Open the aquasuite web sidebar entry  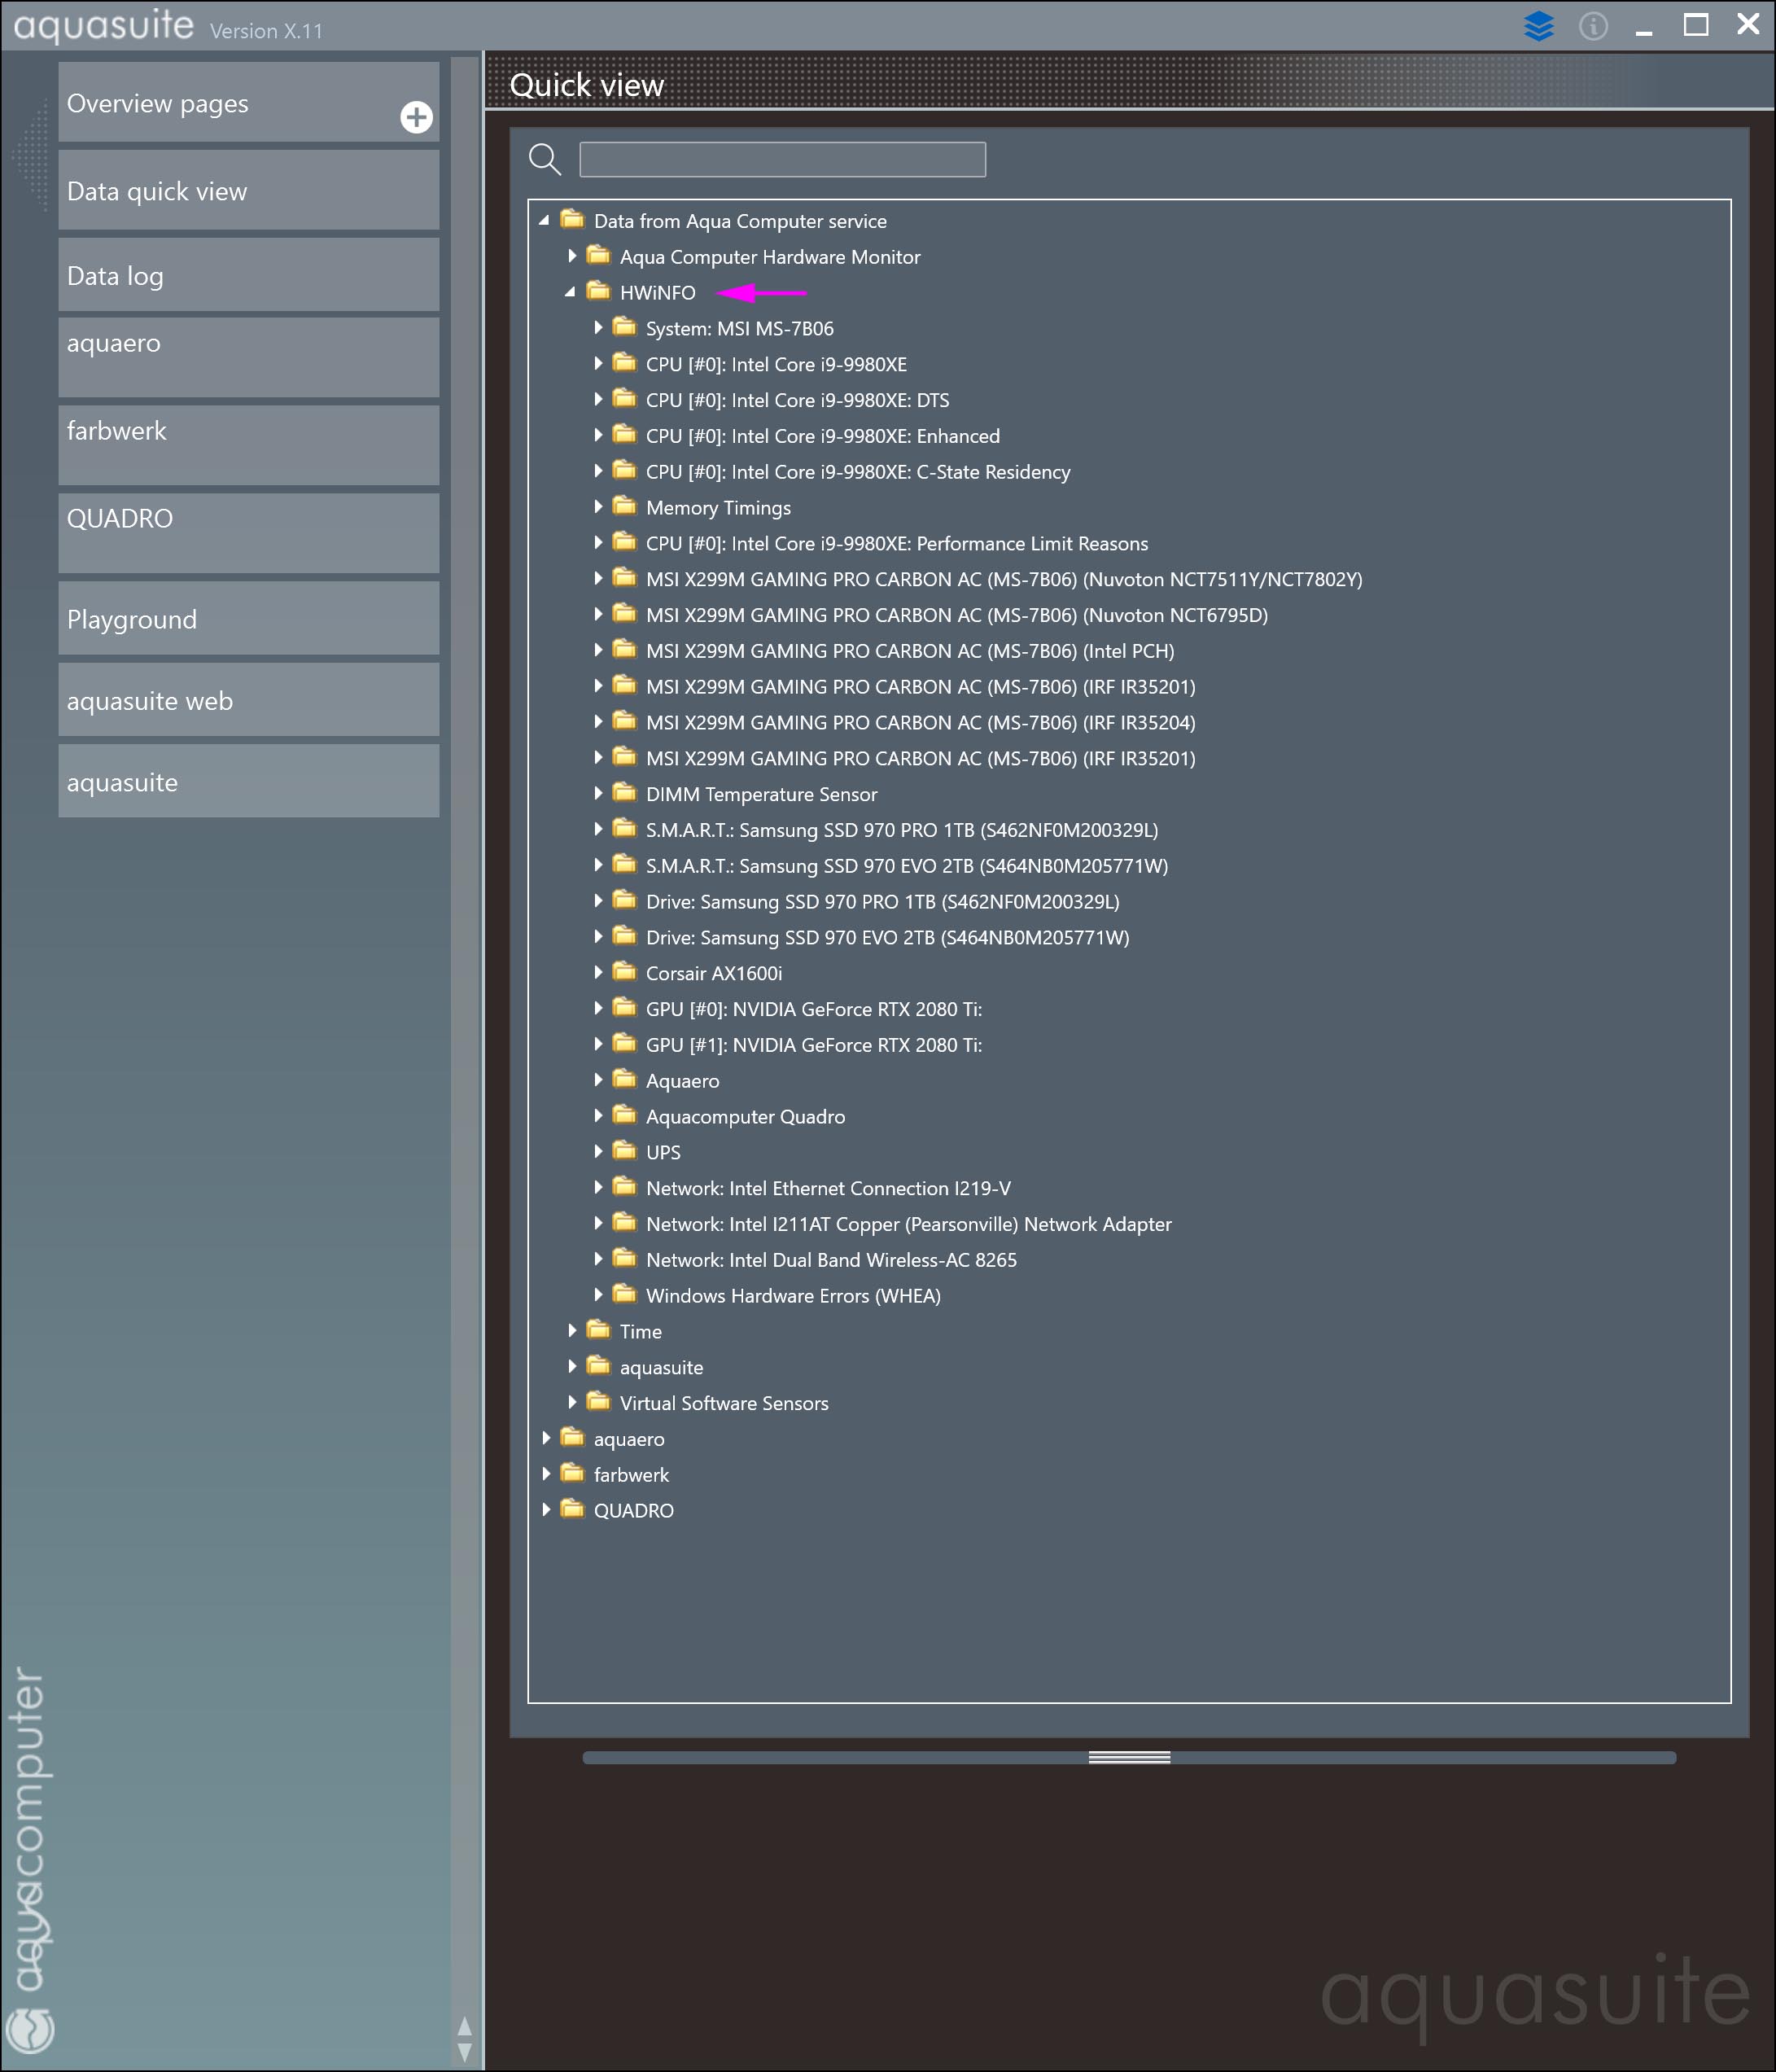click(x=249, y=700)
